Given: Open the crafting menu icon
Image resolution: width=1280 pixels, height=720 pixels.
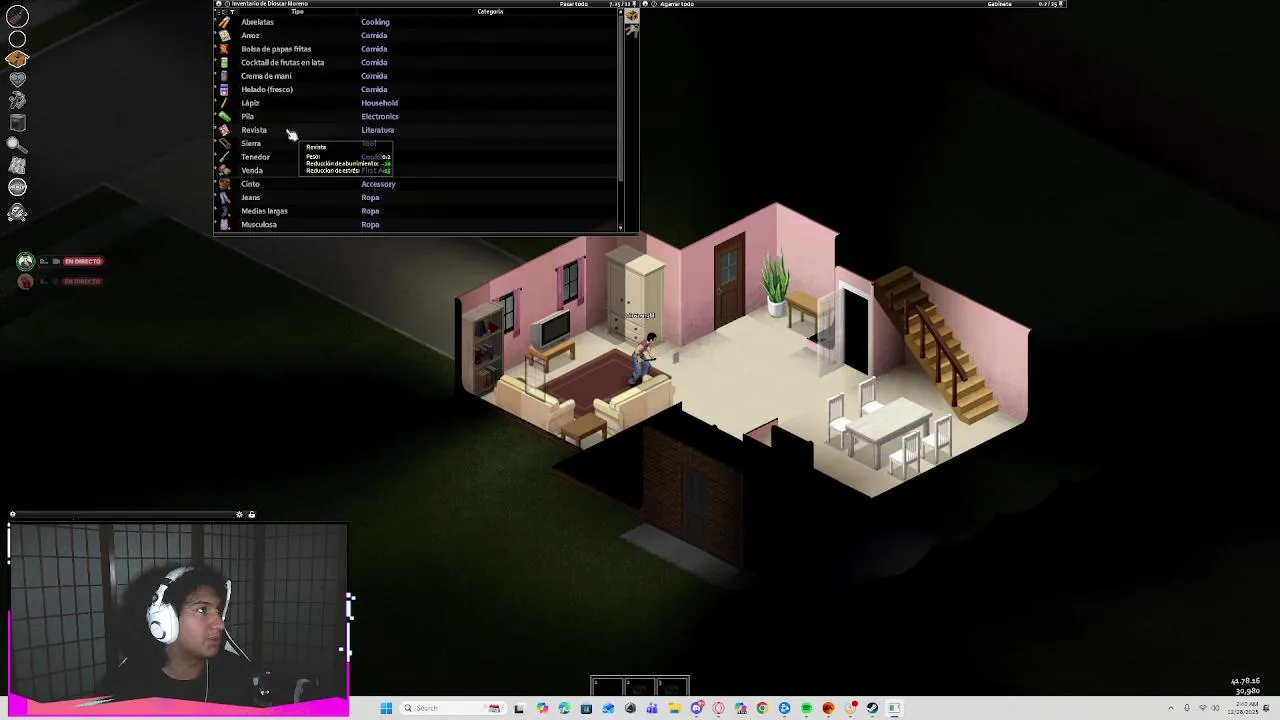Looking at the screenshot, I should (17, 100).
